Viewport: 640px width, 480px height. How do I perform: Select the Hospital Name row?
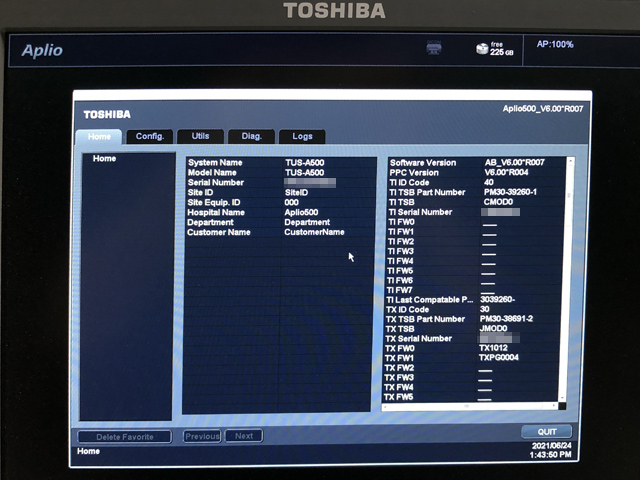(280, 212)
